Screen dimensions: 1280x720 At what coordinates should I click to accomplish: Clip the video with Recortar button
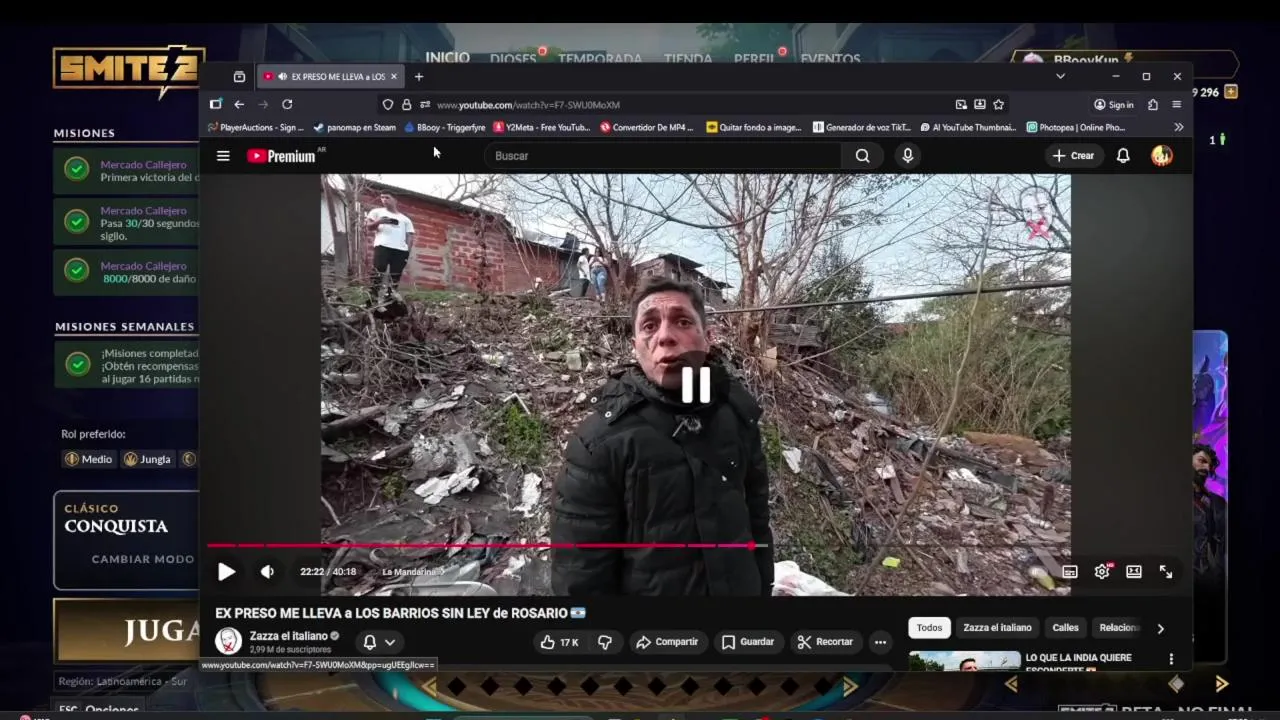825,642
